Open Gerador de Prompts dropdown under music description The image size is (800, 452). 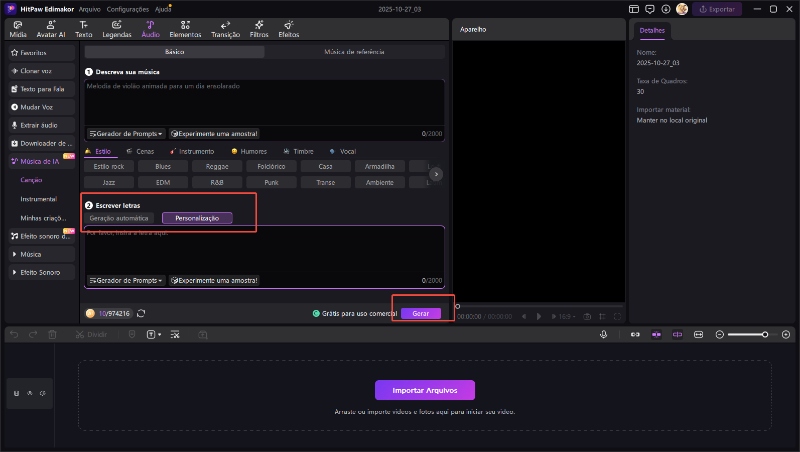126,133
